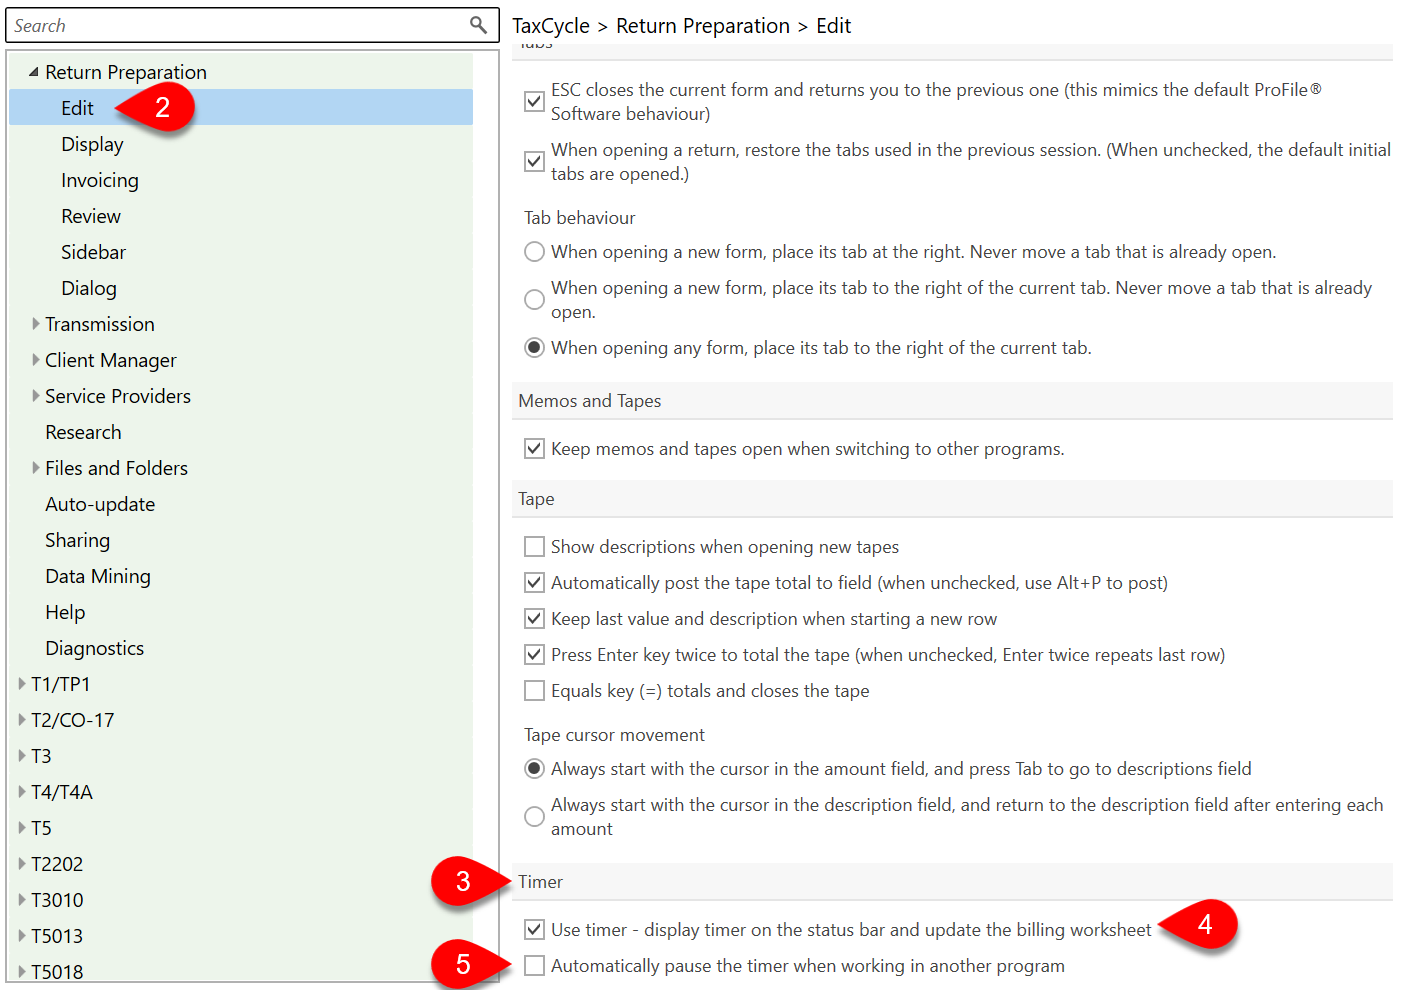Open the Sidebar settings page
This screenshot has height=990, width=1401.
tap(93, 252)
